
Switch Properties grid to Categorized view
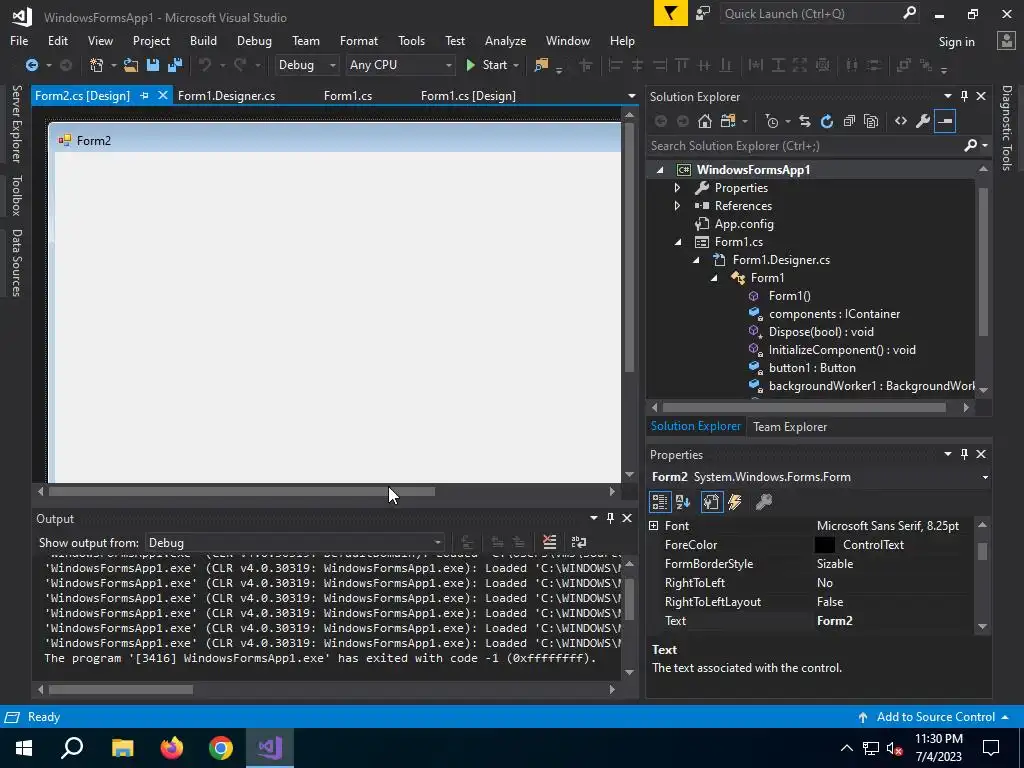[660, 502]
